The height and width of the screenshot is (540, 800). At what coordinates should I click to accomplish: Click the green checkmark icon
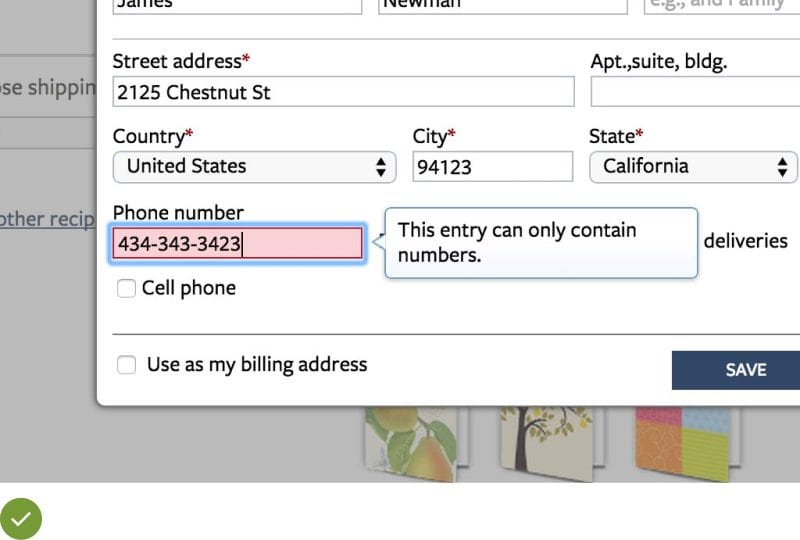coord(21,518)
